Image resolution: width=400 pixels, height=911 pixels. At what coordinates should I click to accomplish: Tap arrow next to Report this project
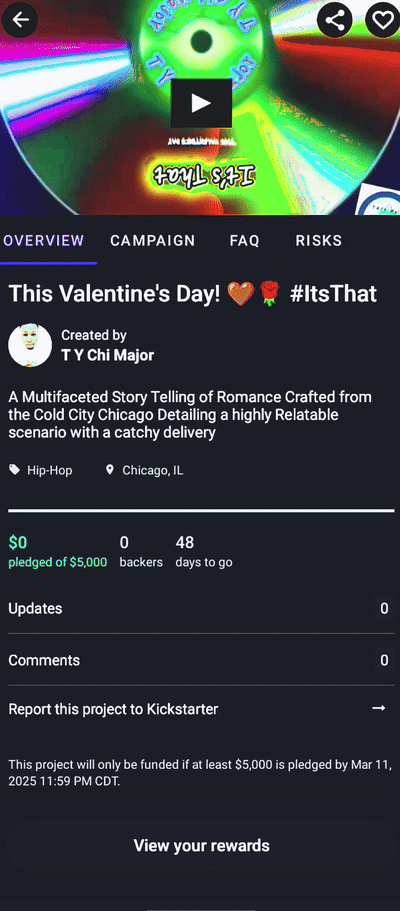pos(378,708)
